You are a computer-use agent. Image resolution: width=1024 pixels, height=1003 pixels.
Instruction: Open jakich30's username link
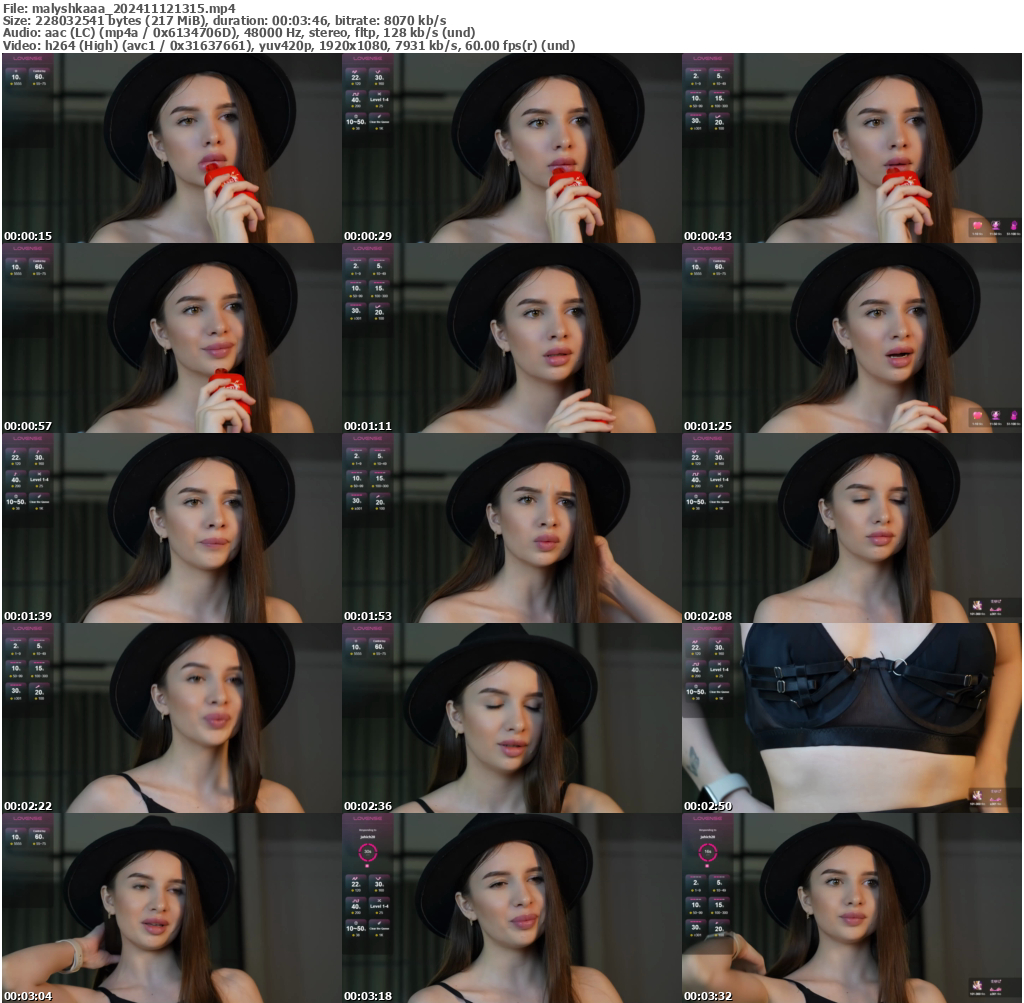click(367, 836)
